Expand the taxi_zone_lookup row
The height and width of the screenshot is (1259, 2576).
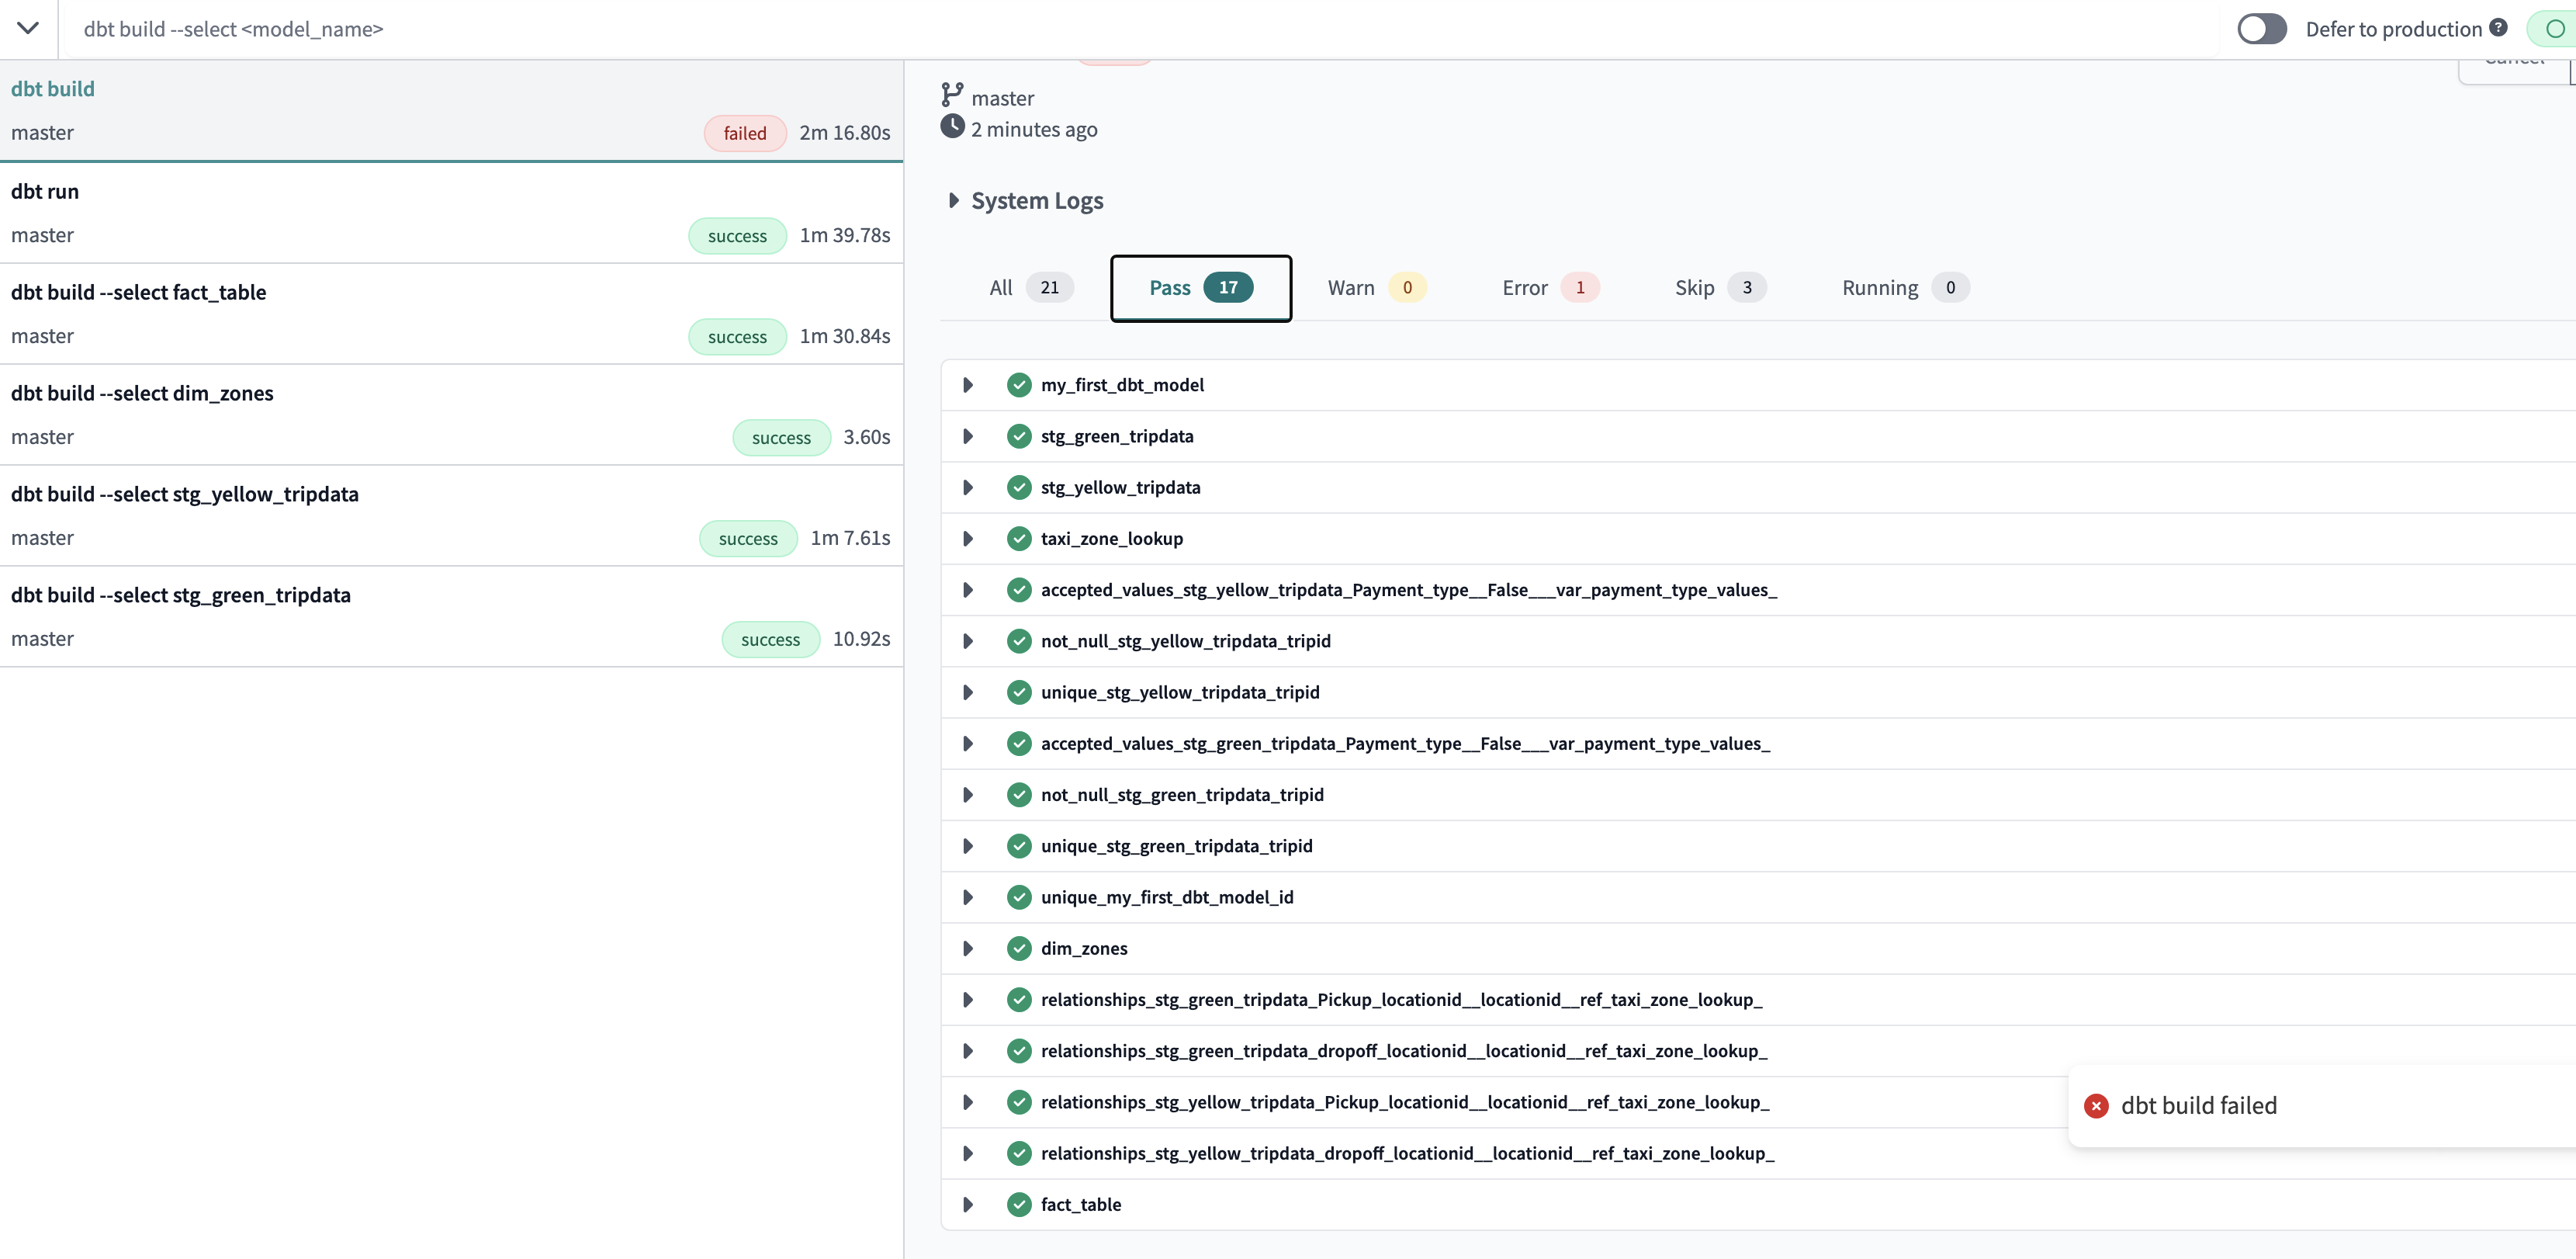point(968,539)
